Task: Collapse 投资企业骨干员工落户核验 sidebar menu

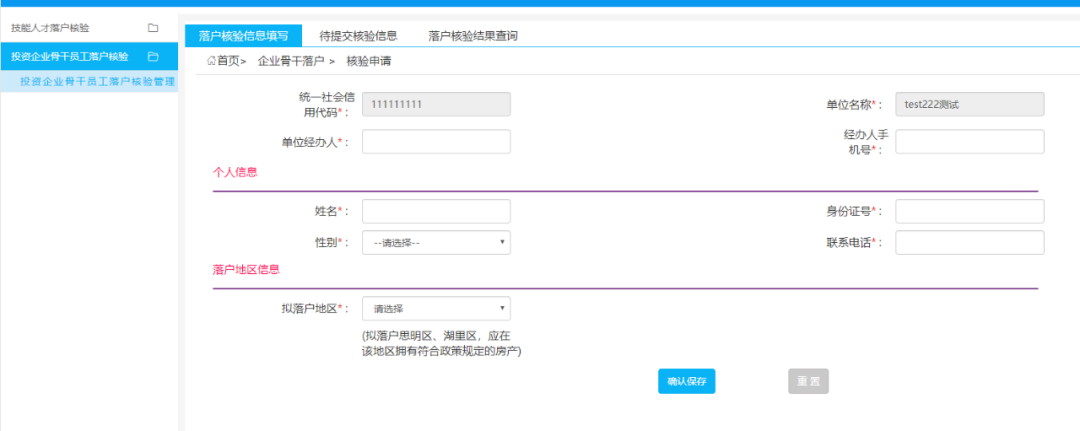Action: coord(89,56)
